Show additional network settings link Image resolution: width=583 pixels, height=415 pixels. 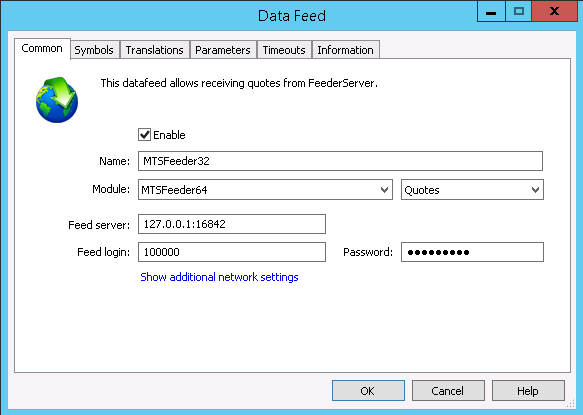point(219,277)
